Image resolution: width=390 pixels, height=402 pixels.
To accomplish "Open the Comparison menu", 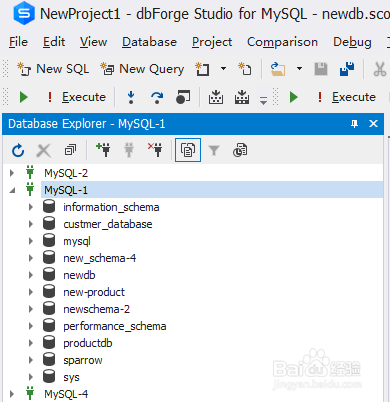I will point(282,42).
